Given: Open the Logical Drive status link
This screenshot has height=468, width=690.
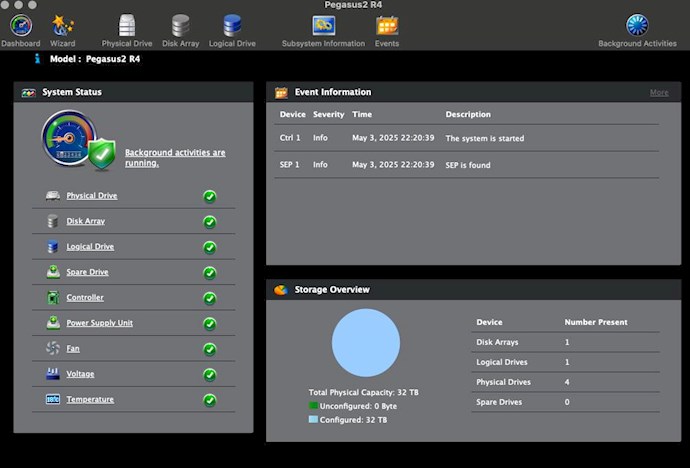Looking at the screenshot, I should 90,247.
